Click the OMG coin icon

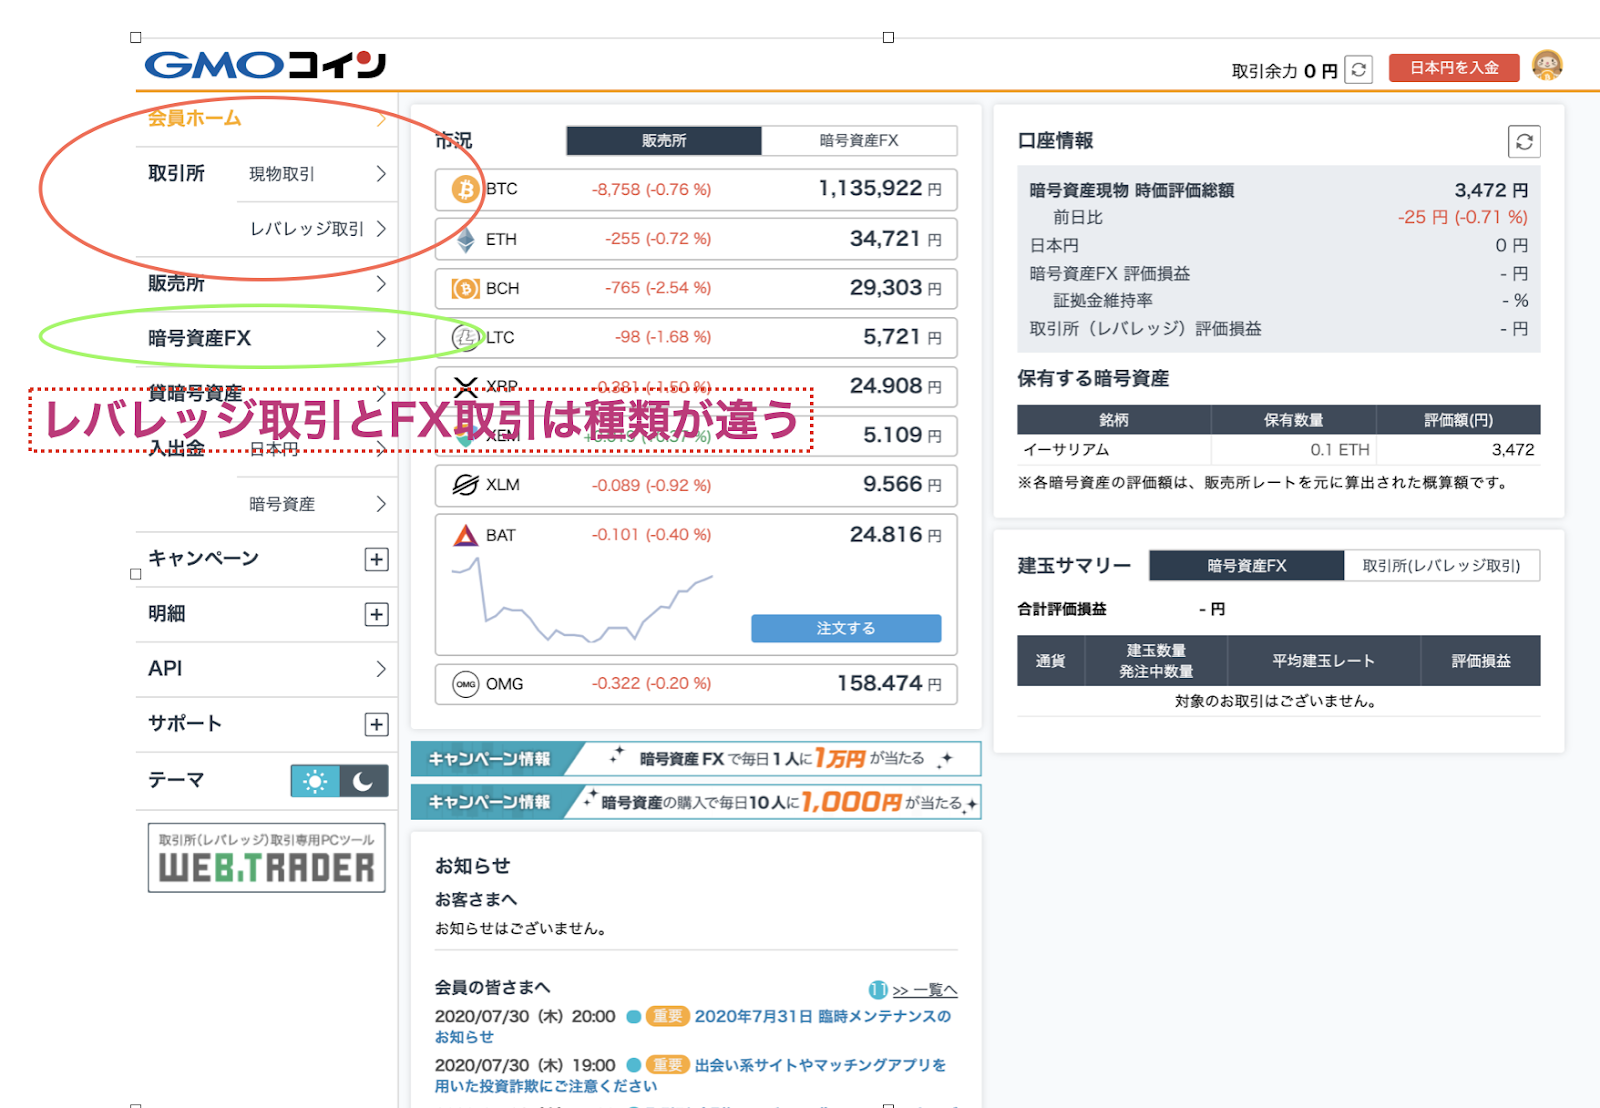[x=465, y=684]
